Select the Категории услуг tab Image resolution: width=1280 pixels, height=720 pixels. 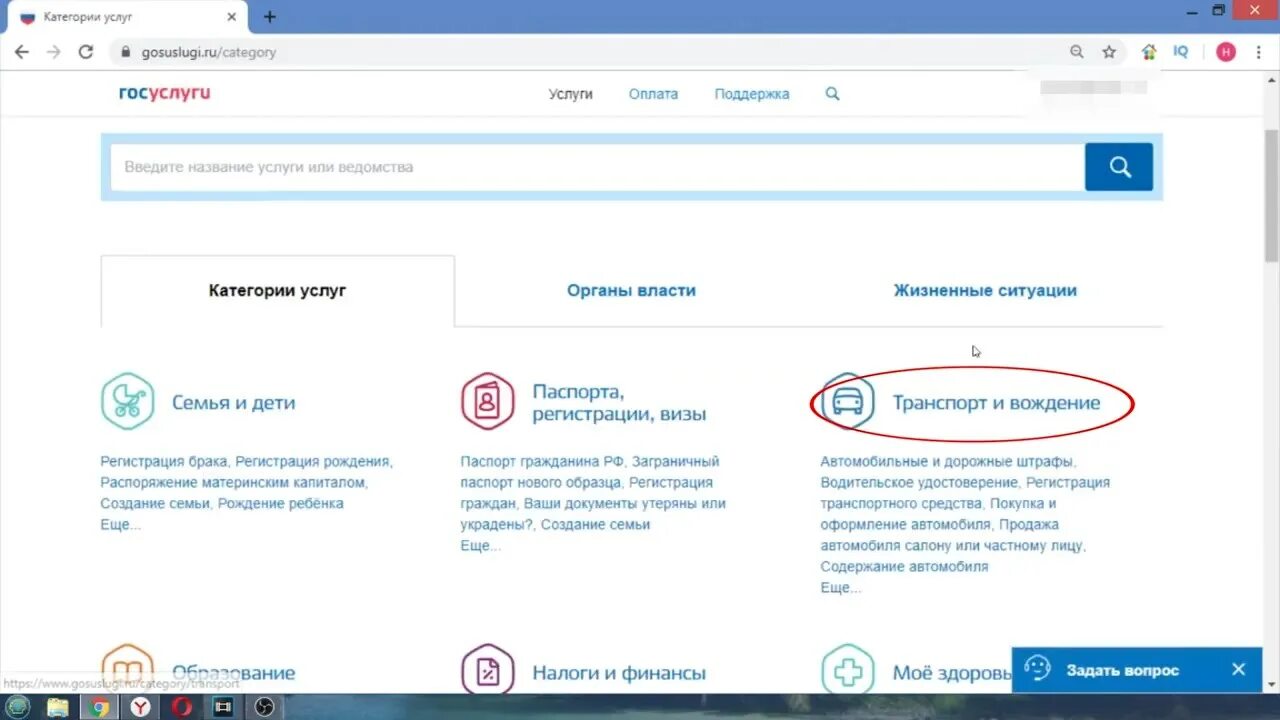point(277,291)
